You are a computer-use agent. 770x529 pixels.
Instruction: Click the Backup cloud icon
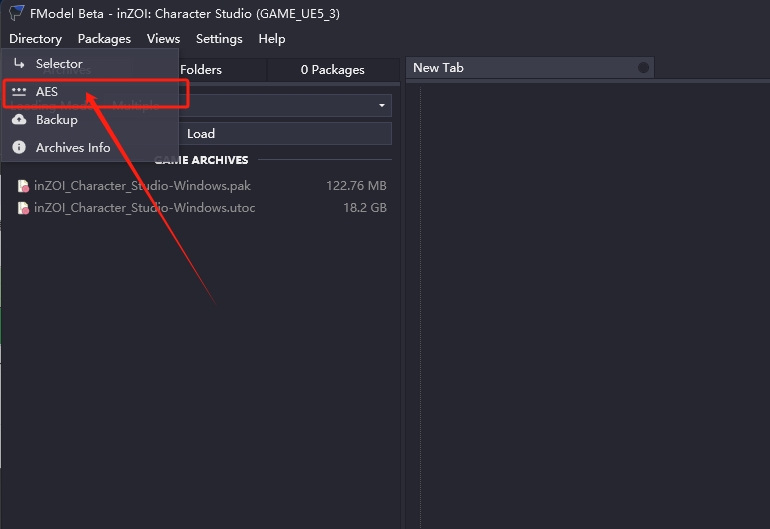click(19, 119)
